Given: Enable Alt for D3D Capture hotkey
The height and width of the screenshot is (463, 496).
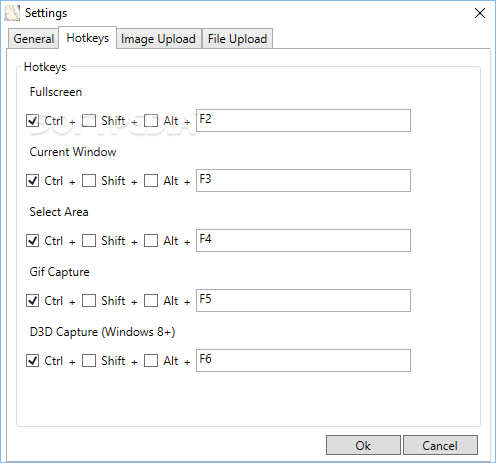Looking at the screenshot, I should click(151, 361).
